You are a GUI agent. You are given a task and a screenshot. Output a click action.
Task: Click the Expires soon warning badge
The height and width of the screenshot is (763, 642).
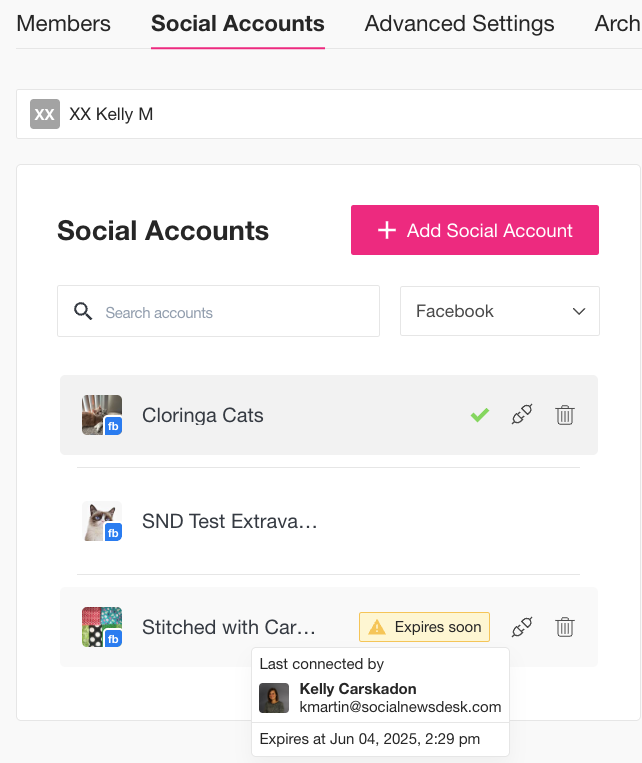424,627
